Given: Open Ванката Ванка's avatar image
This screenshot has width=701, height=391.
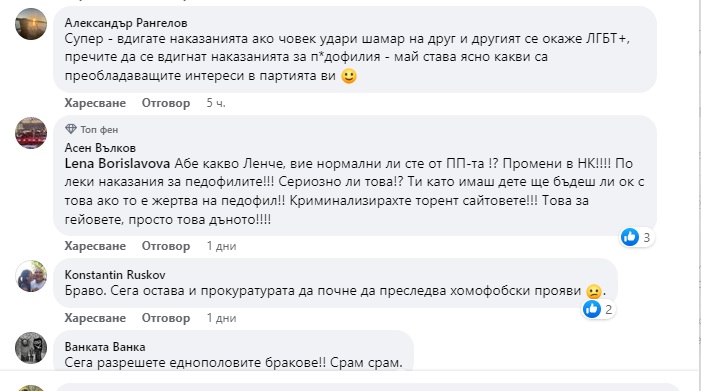Looking at the screenshot, I should click(31, 348).
